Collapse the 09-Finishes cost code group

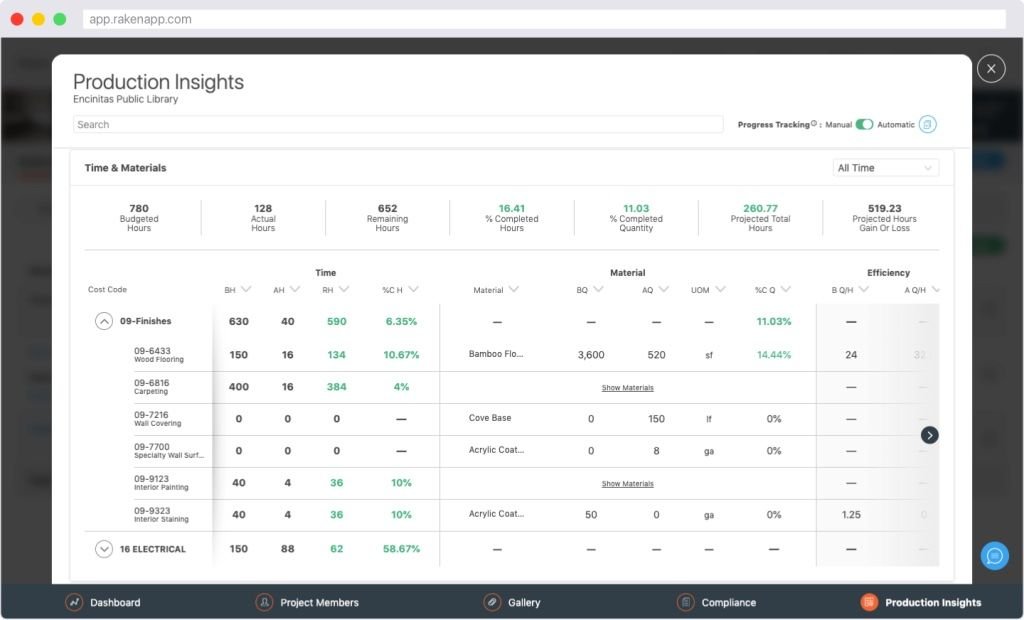tap(103, 321)
